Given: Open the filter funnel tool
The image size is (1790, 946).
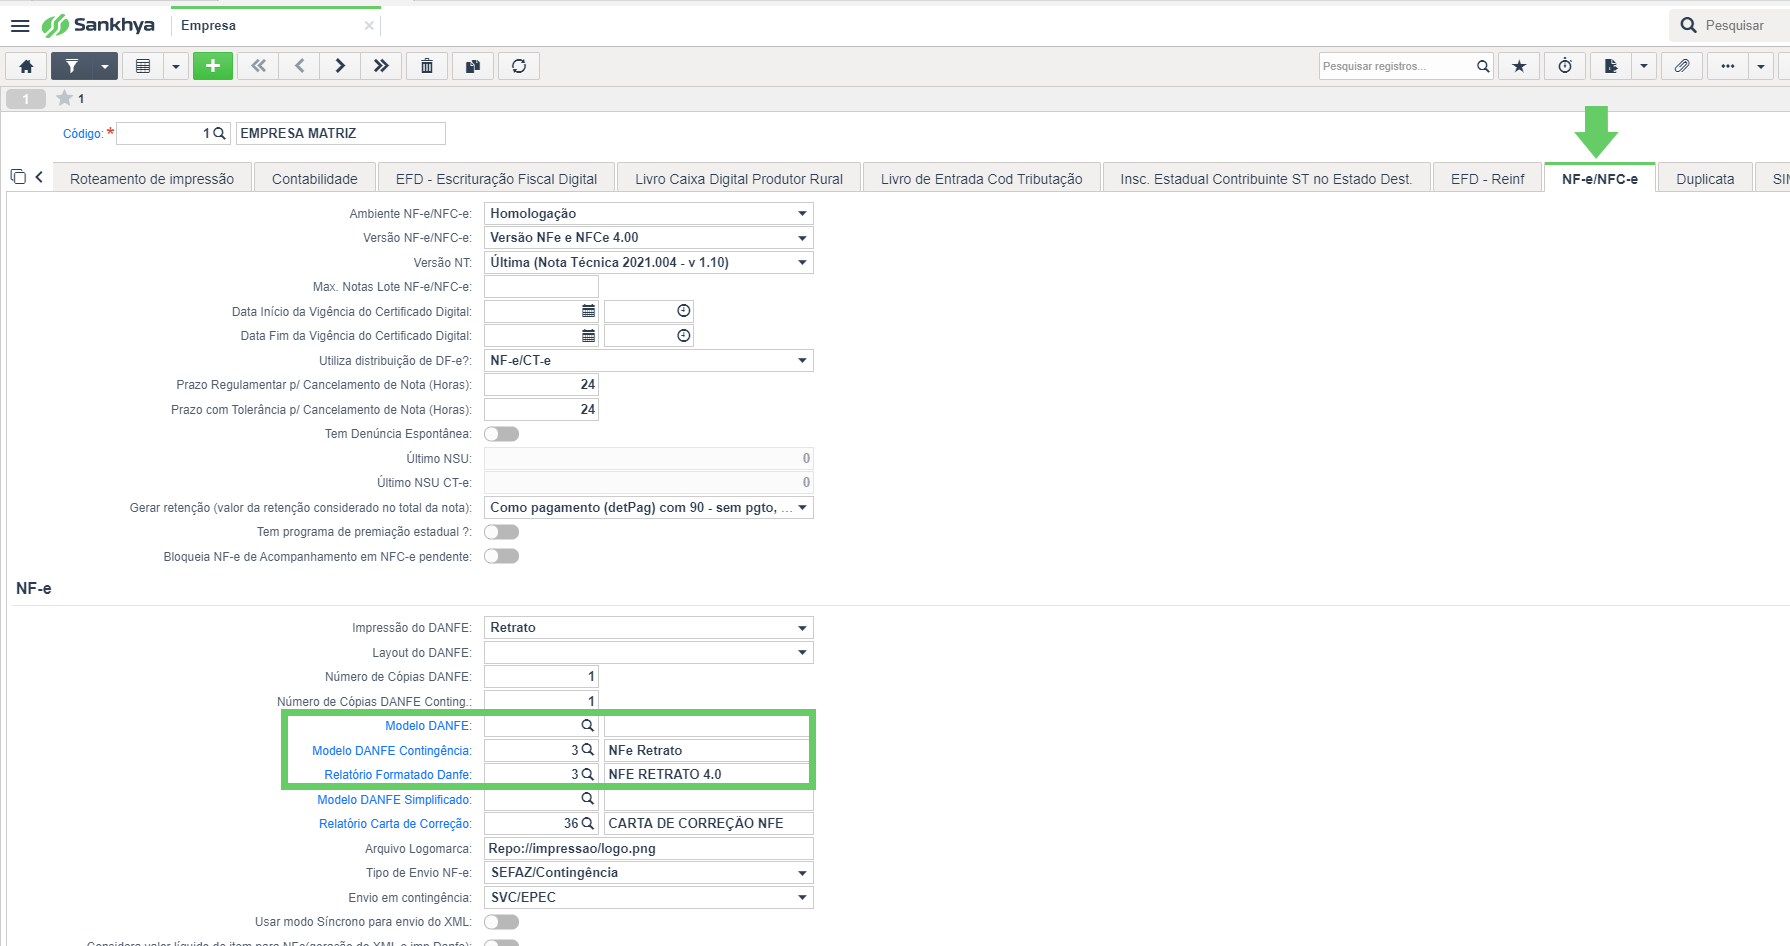Looking at the screenshot, I should pos(72,66).
